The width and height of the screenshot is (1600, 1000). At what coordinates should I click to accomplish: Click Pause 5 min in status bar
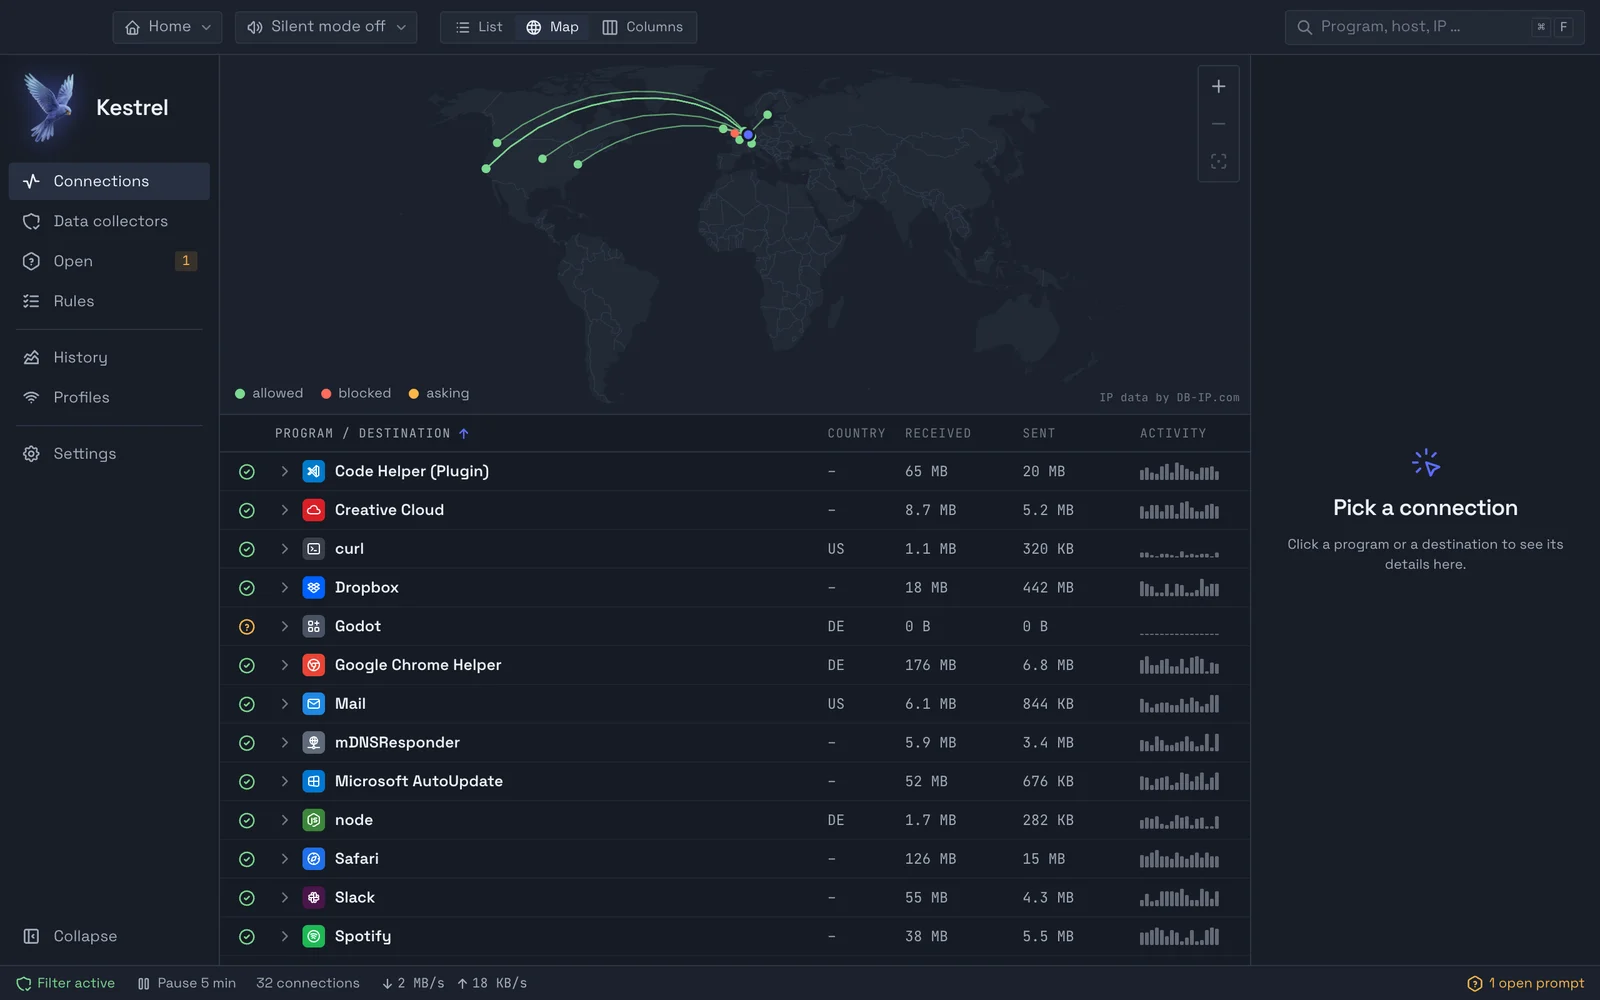[x=187, y=983]
